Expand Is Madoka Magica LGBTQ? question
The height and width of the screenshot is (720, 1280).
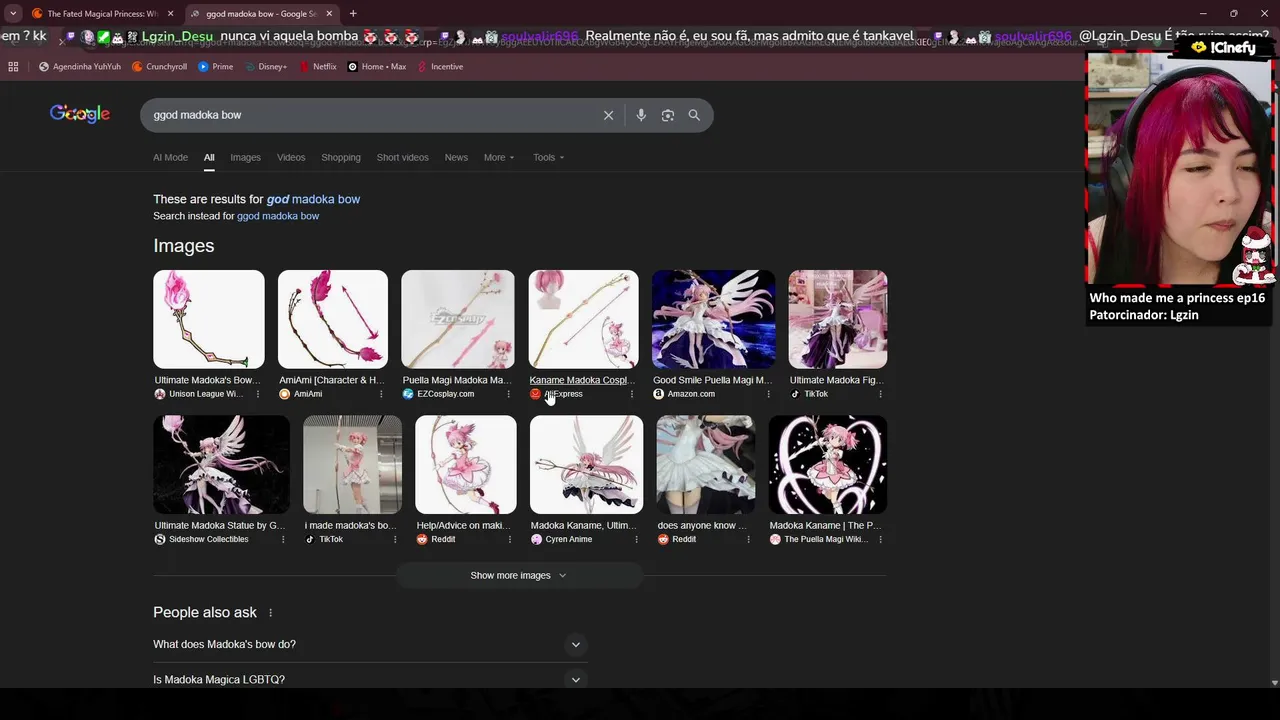pos(370,680)
